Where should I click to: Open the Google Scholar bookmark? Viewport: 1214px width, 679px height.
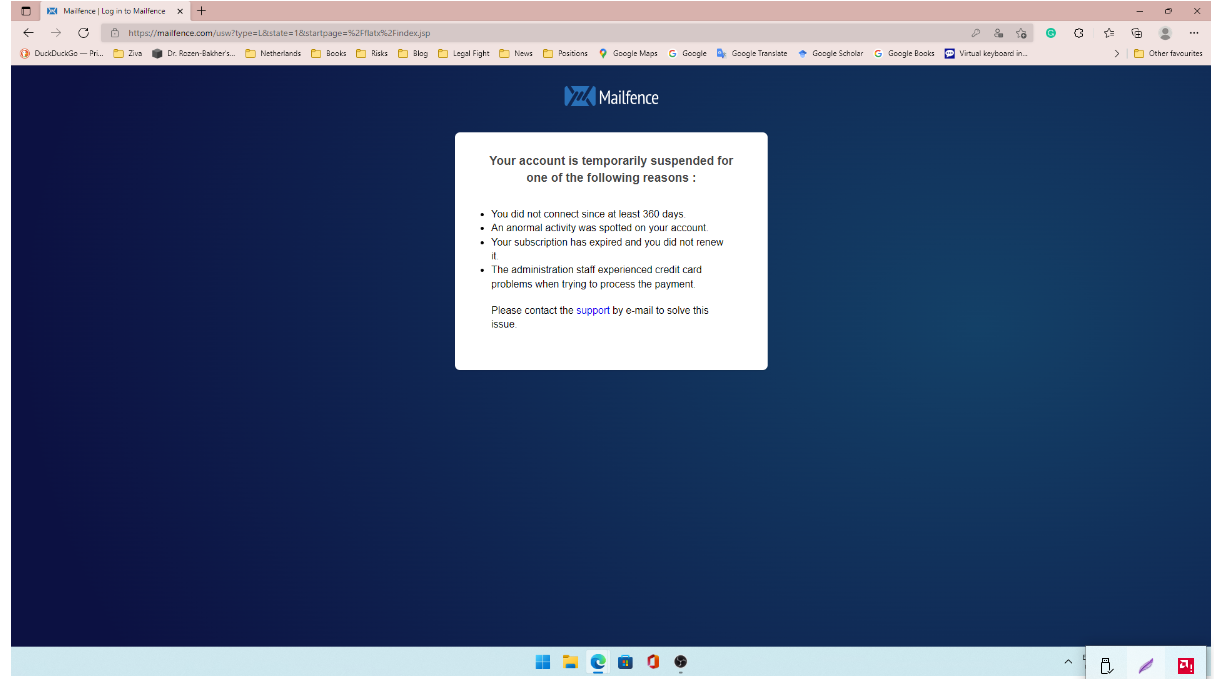(x=831, y=53)
